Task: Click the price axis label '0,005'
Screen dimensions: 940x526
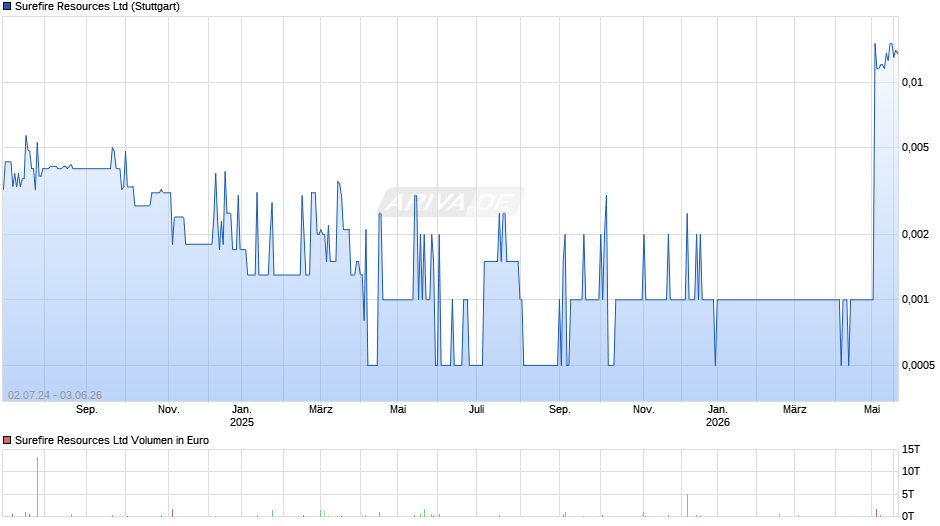Action: [915, 148]
